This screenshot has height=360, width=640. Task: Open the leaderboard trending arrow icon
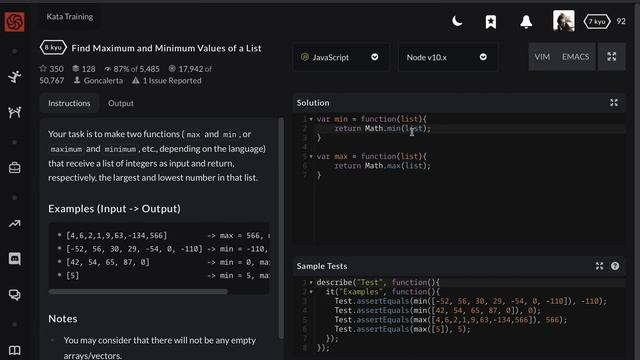coord(15,224)
